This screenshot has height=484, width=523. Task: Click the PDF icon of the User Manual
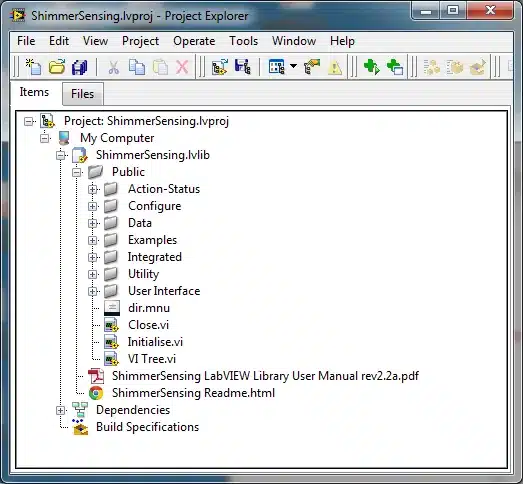(x=96, y=376)
